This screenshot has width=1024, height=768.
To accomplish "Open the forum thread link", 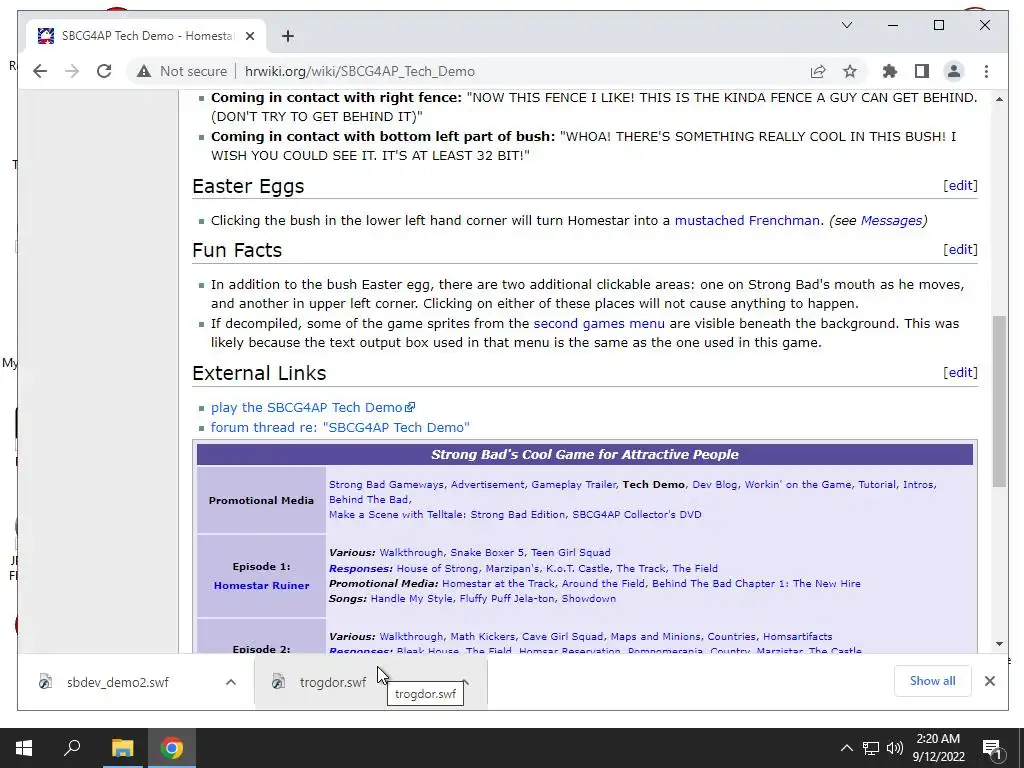I will click(340, 427).
